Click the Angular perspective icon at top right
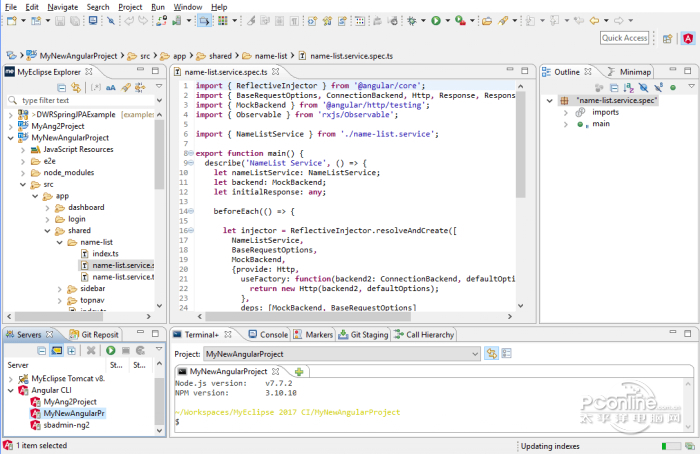This screenshot has width=700, height=454. 689,38
